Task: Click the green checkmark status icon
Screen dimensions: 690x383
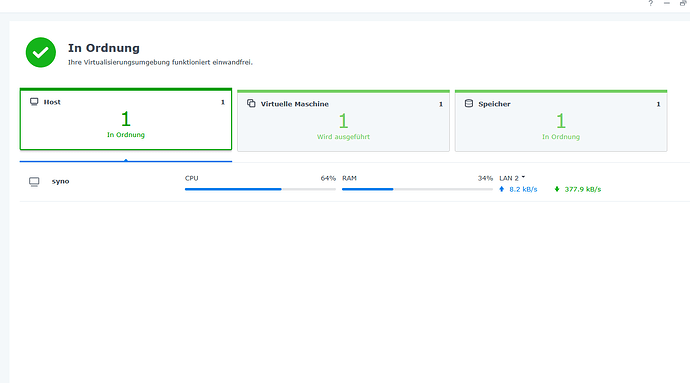Action: click(40, 52)
